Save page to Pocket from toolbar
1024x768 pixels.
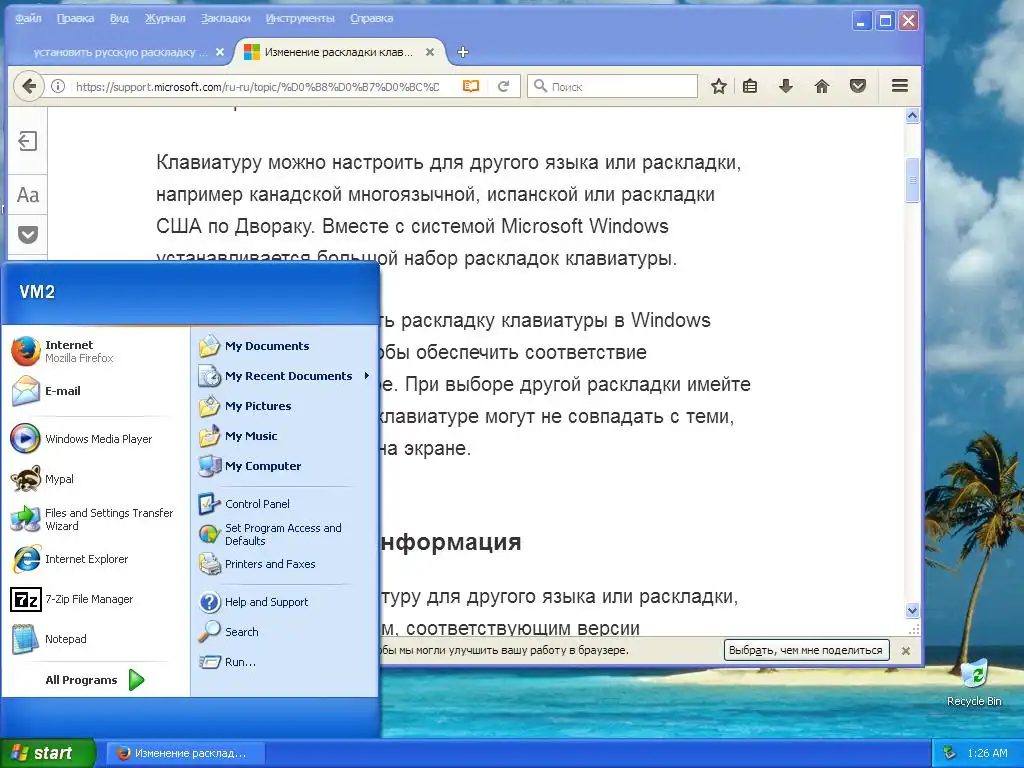point(858,86)
